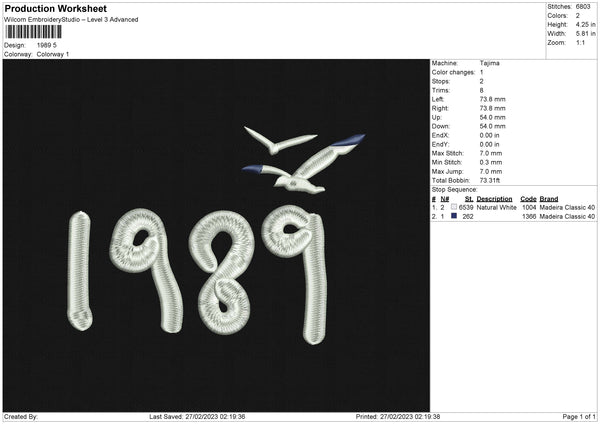Click the Max Jump value '7.0 mm'
This screenshot has height=424, width=600.
491,171
